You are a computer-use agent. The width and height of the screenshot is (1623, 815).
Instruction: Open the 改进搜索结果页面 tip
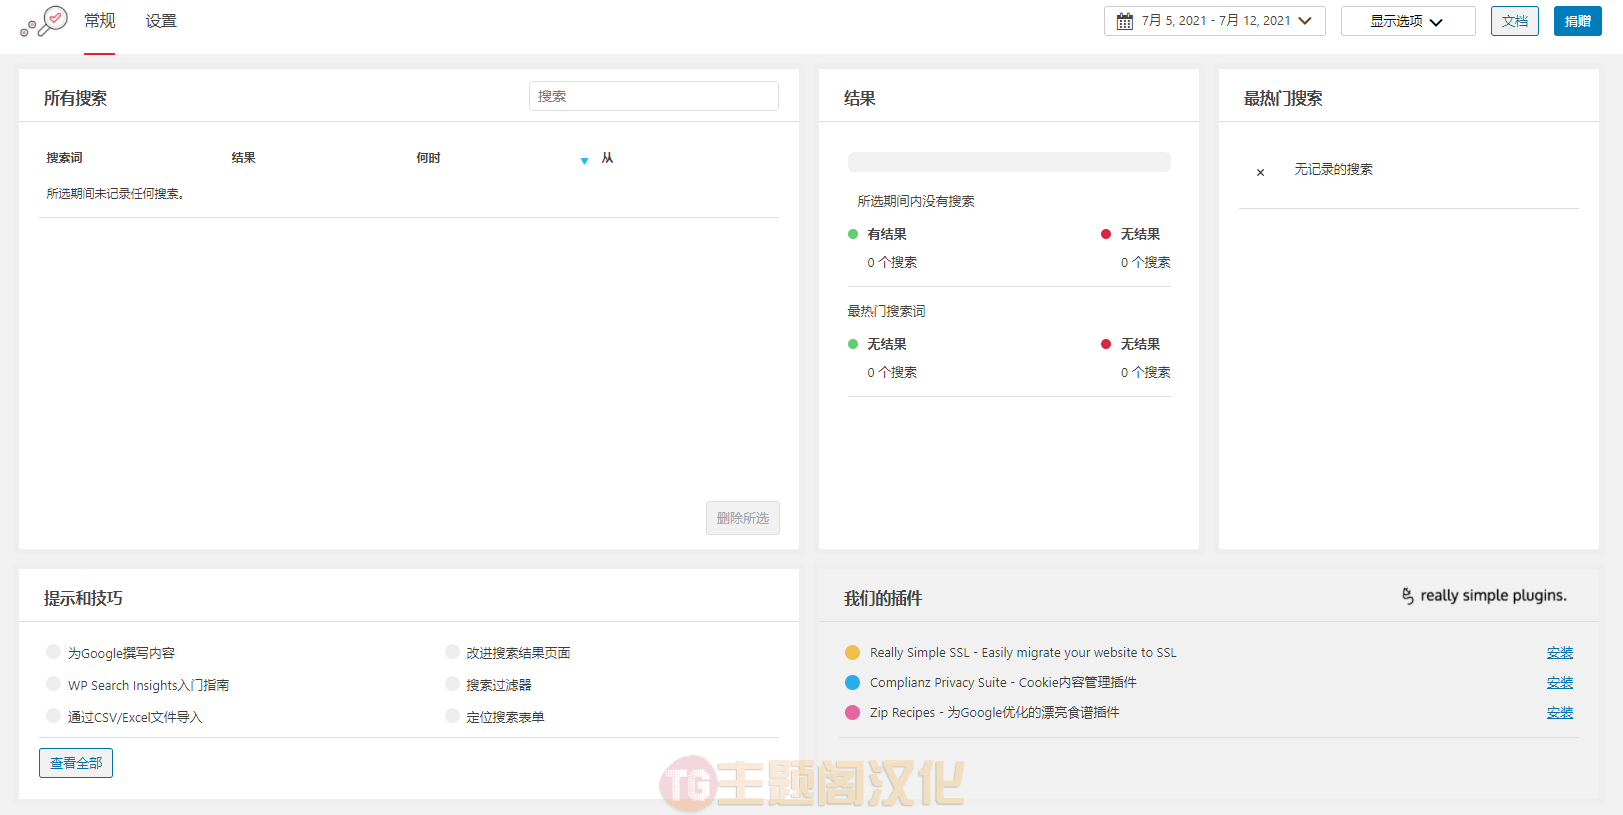coord(518,653)
